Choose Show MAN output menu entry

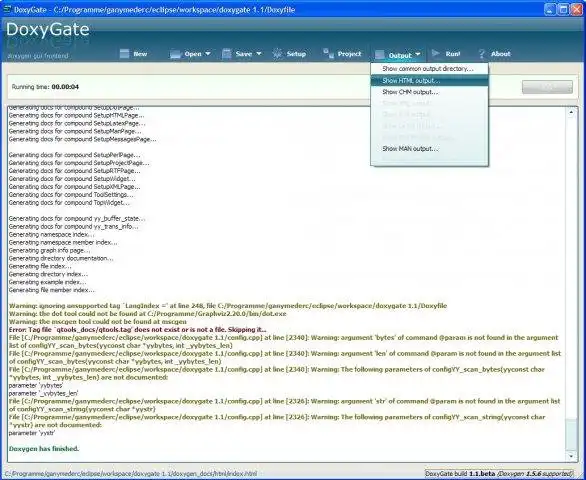click(x=429, y=149)
